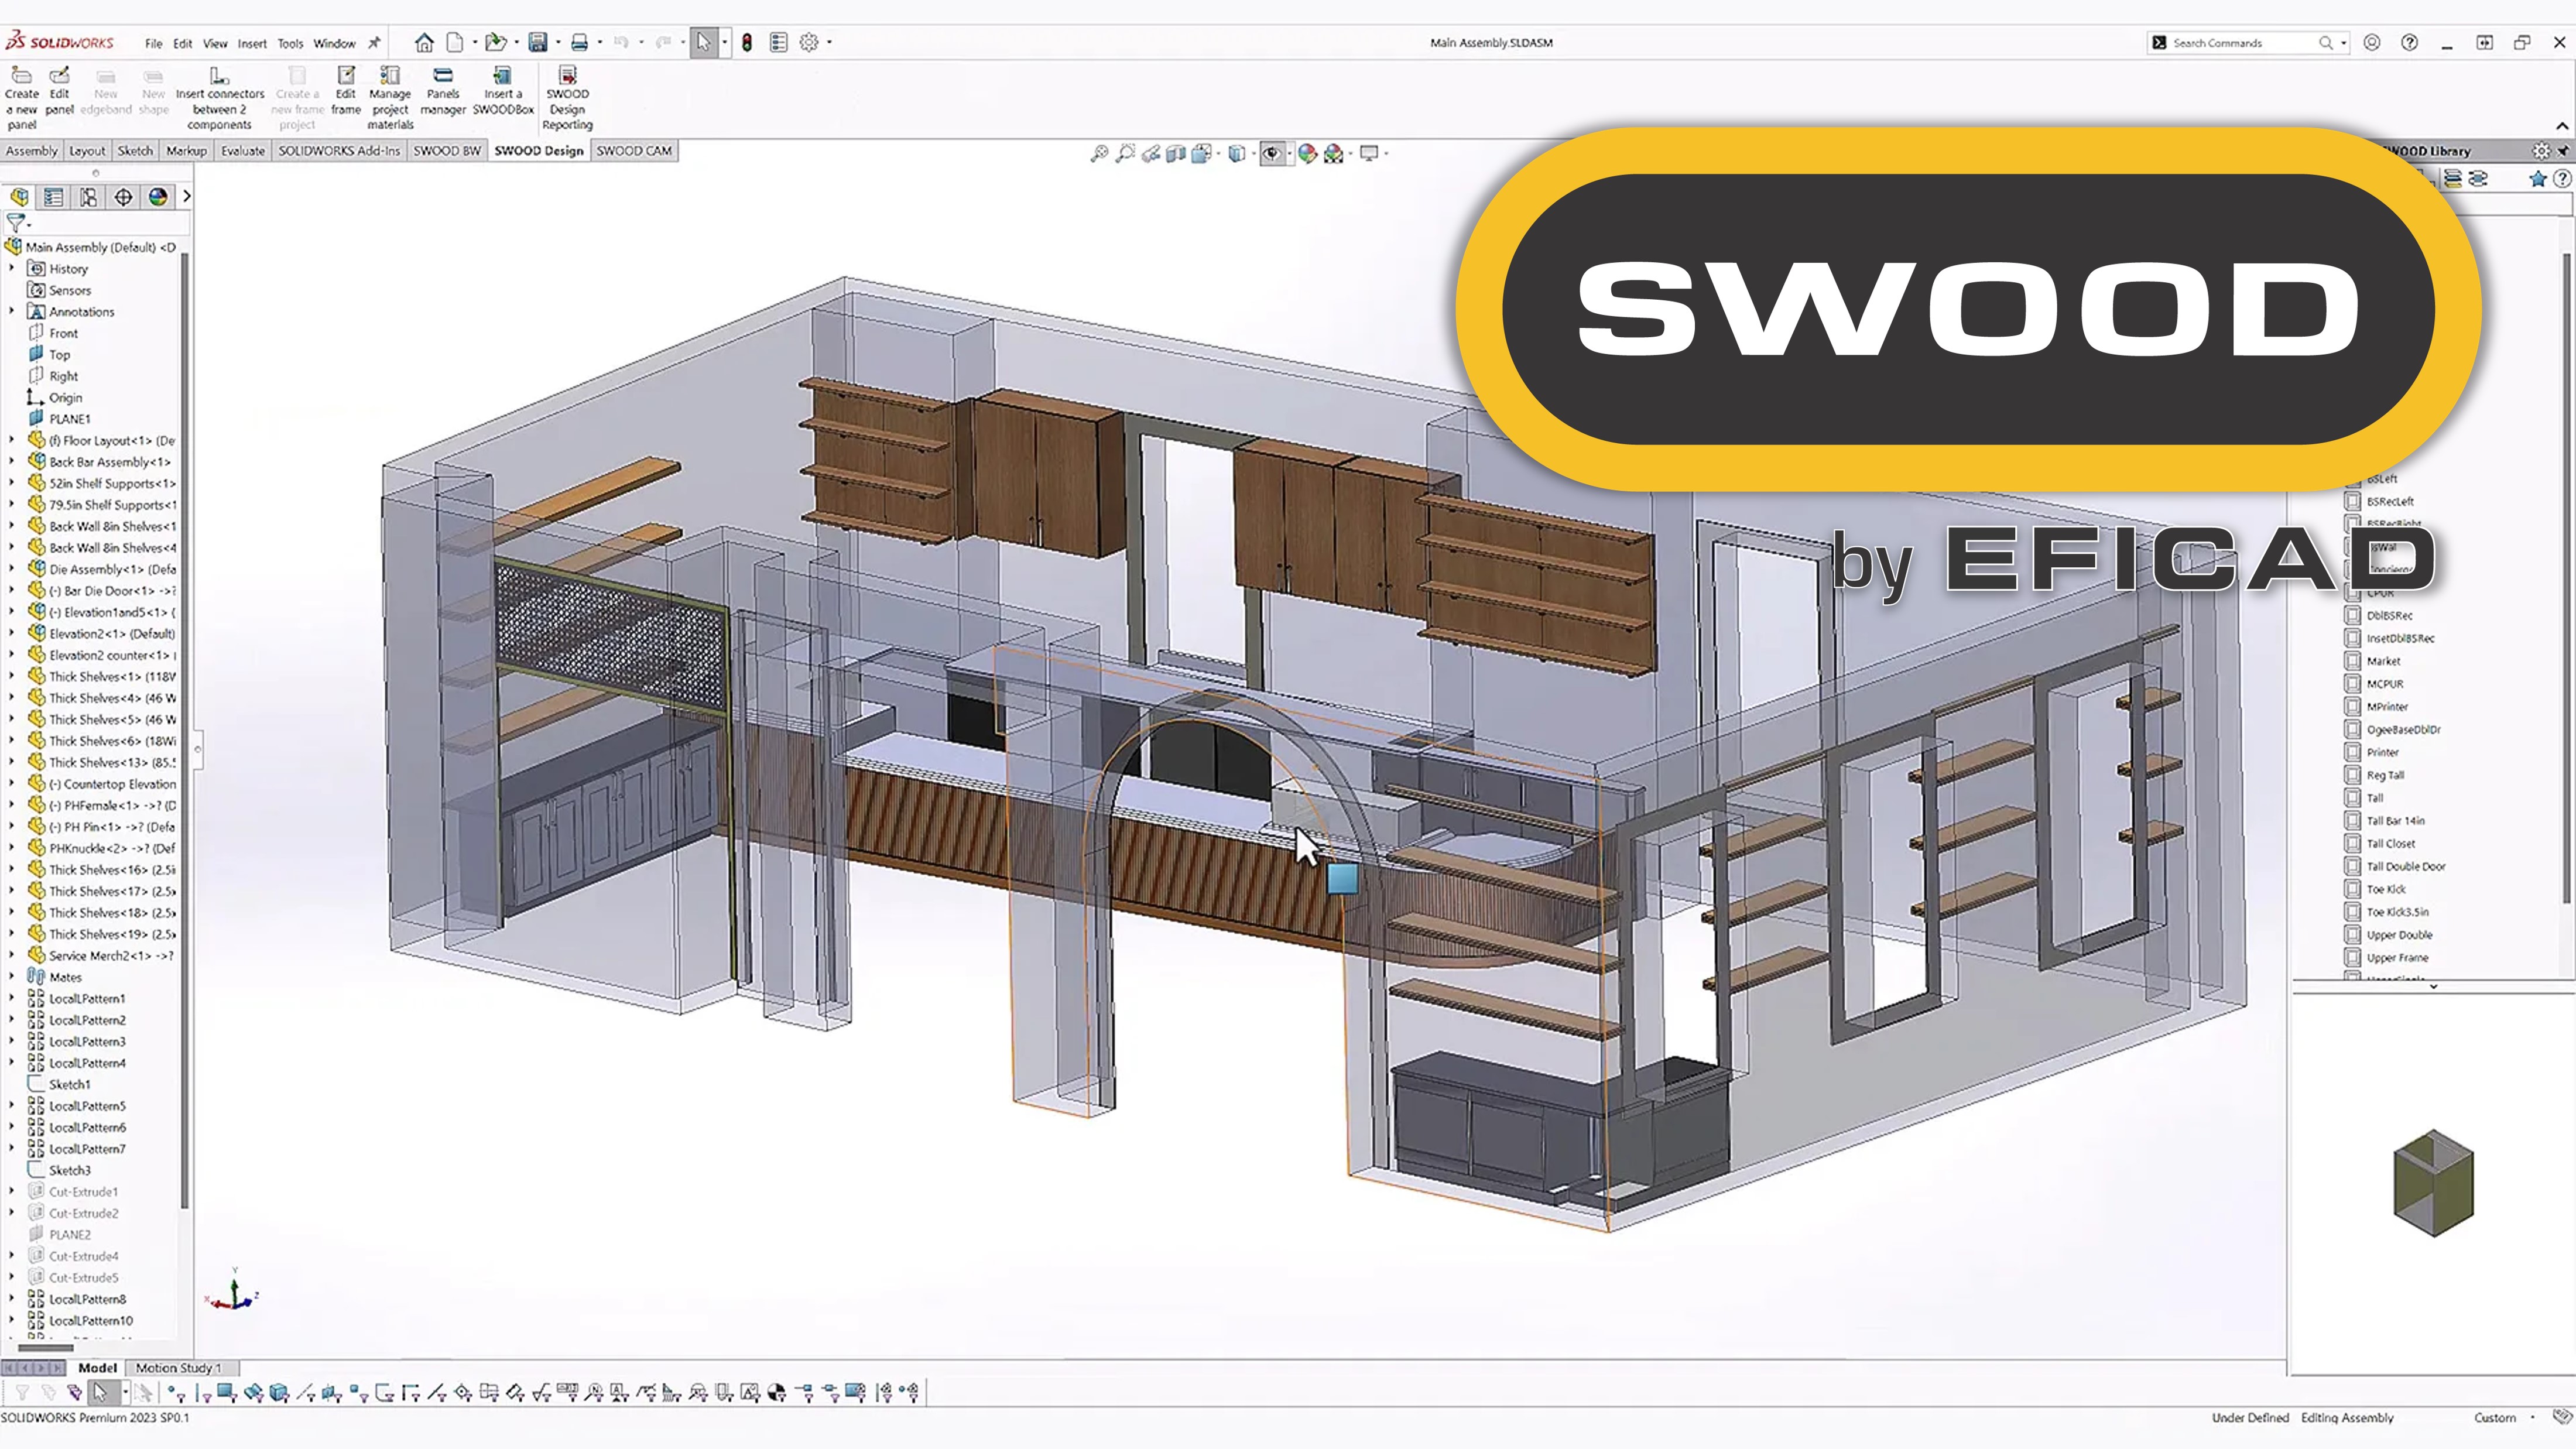Open the Tools menu
Image resolution: width=2576 pixels, height=1449 pixels.
click(290, 43)
